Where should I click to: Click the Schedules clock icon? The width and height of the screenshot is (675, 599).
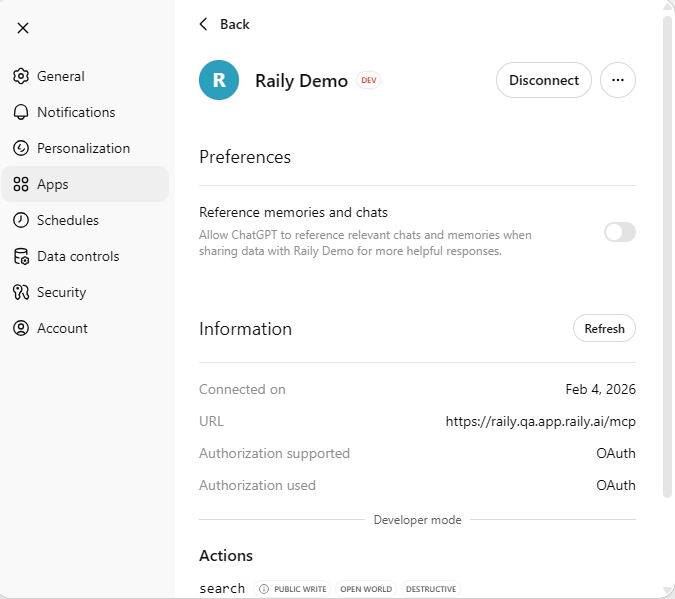pos(21,220)
